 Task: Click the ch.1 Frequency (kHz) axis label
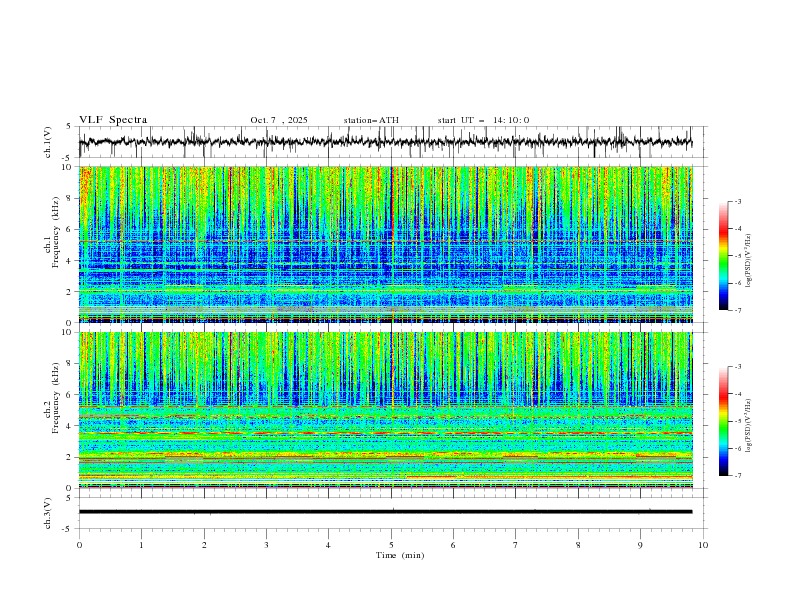(x=52, y=230)
